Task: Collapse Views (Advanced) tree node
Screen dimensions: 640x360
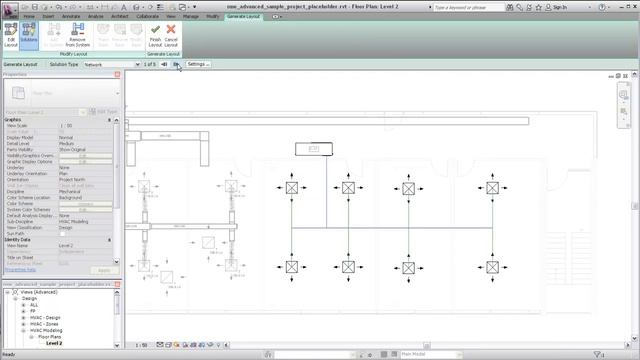Action: pos(7,292)
